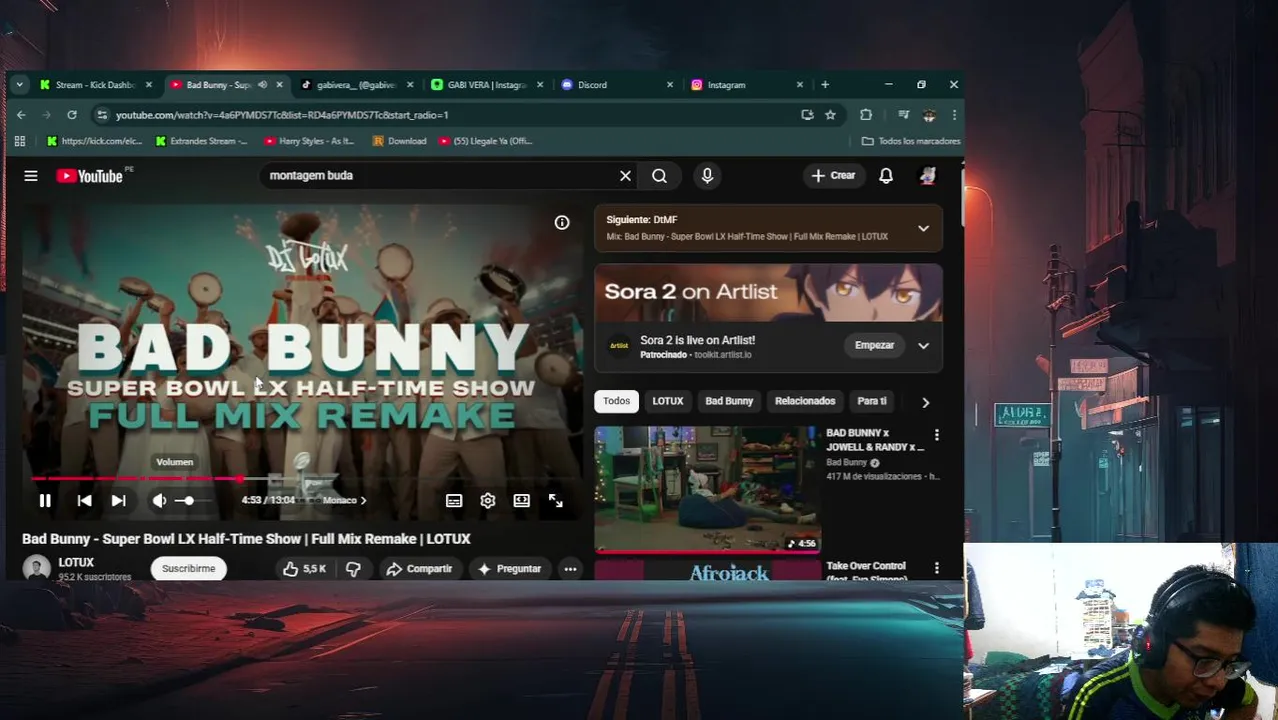Viewport: 1278px width, 720px height.
Task: Skip to the next video
Action: 118,500
